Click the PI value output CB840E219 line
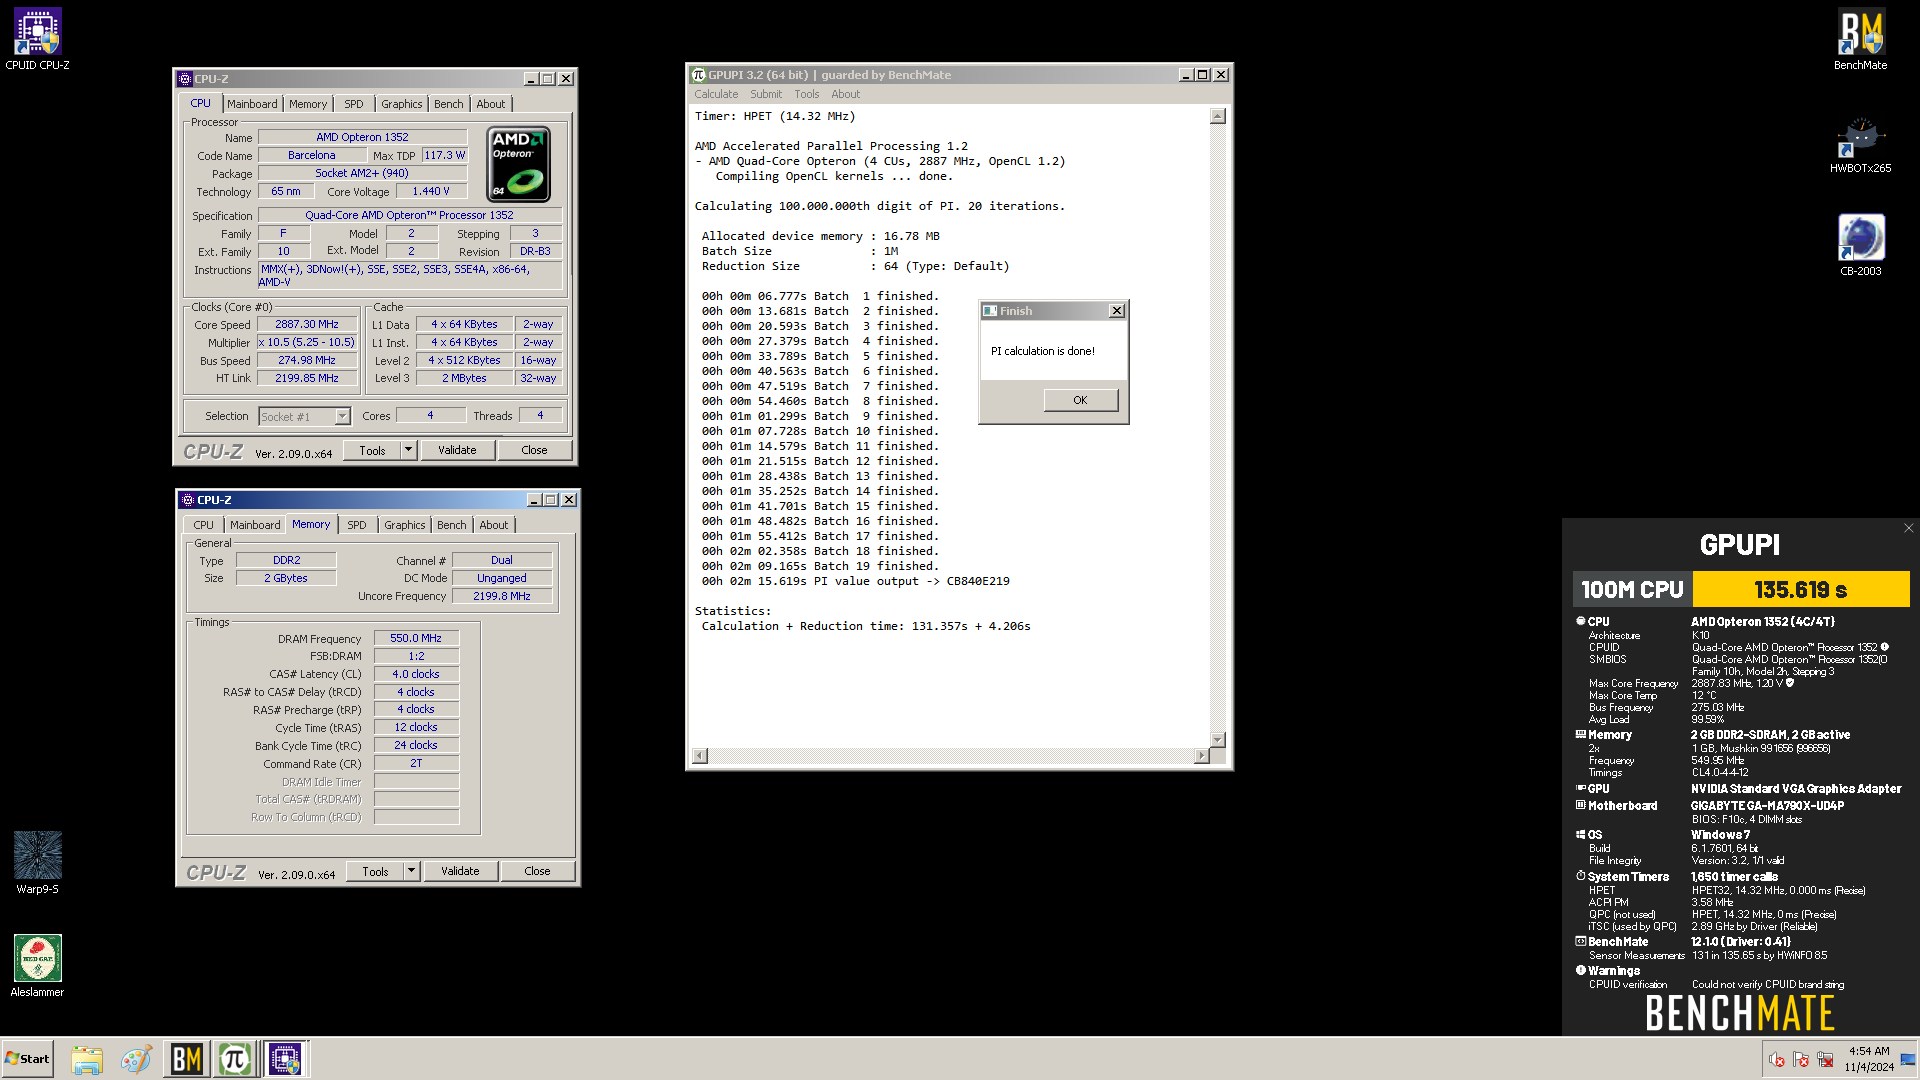Viewport: 1920px width, 1080px height. tap(855, 581)
